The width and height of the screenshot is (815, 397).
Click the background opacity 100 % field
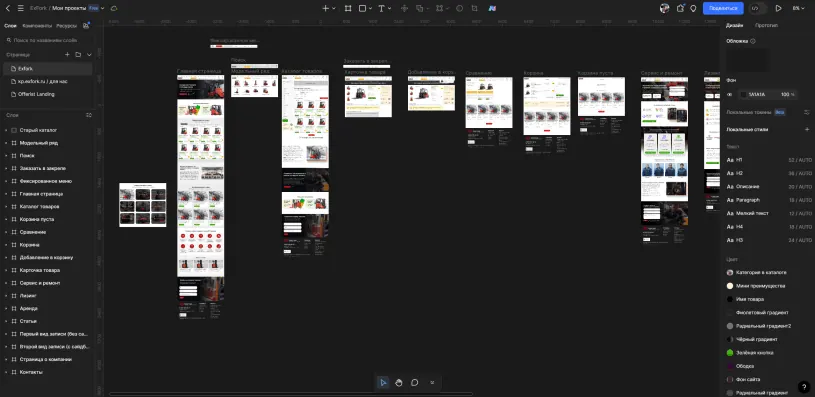(788, 95)
